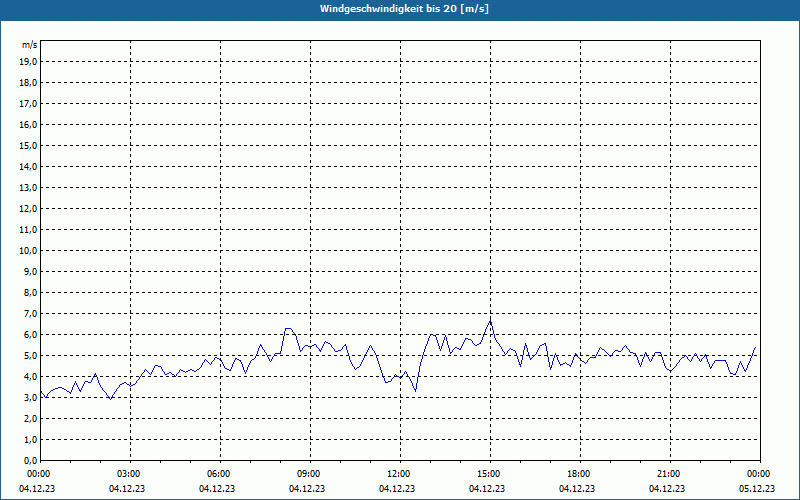Viewport: 800px width, 500px height.
Task: Click the 1,0 y-axis label
Action: click(30, 439)
